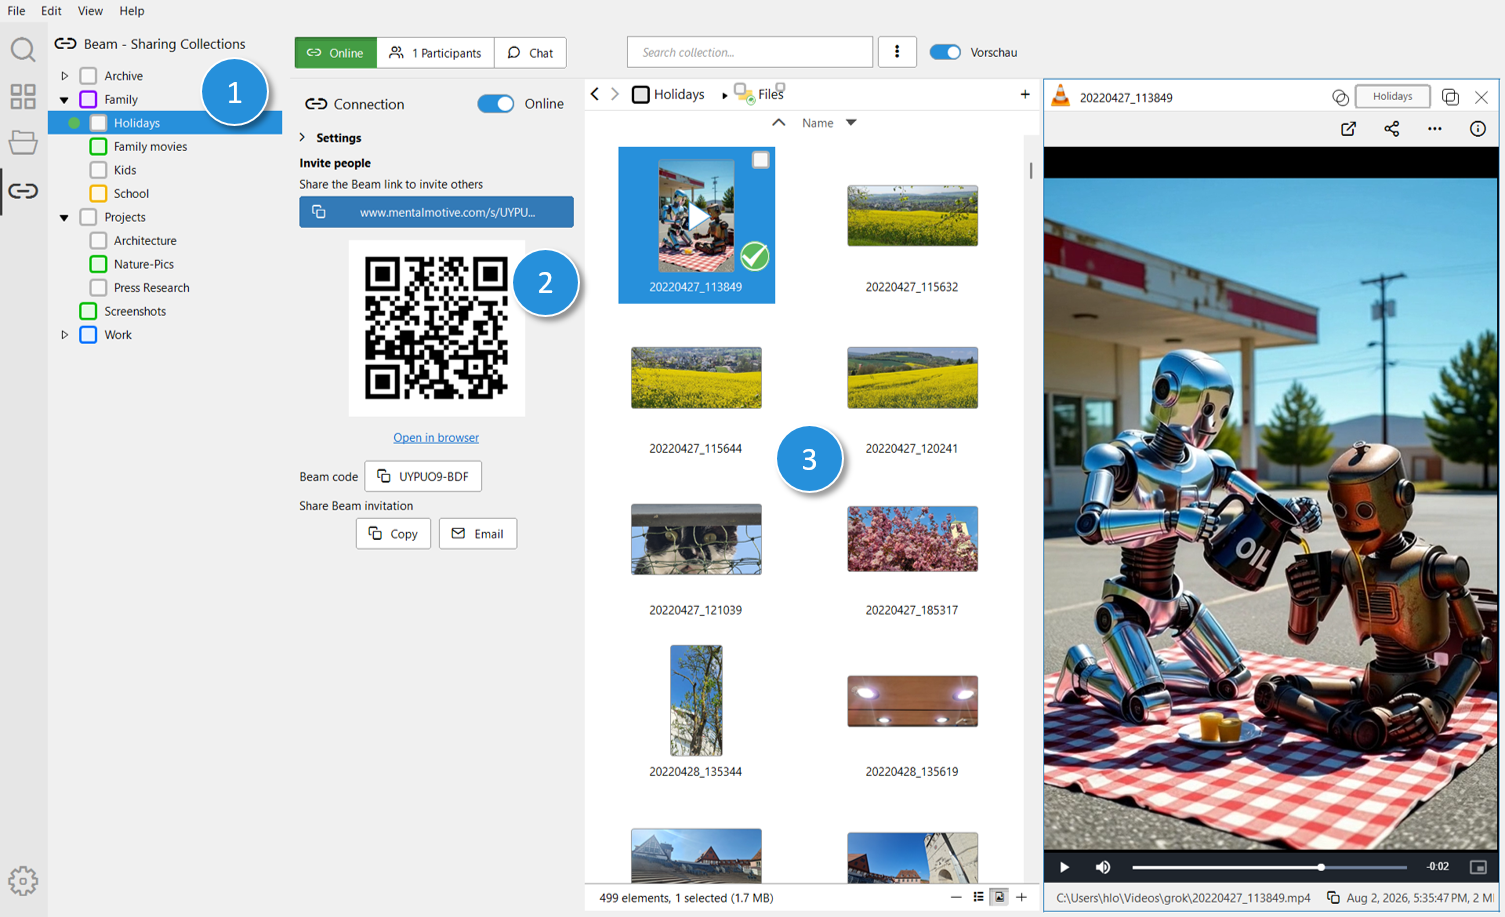1505x917 pixels.
Task: Switch file list to details view
Action: click(978, 897)
